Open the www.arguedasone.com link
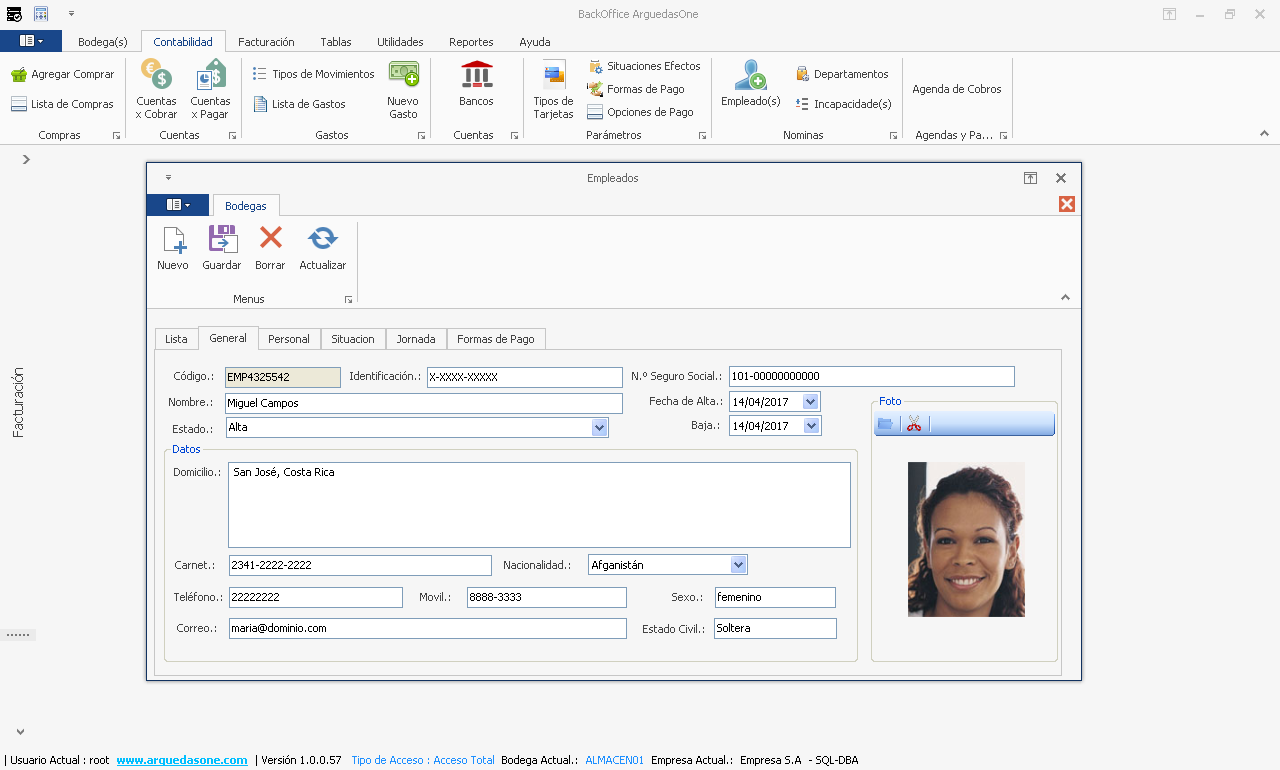Image resolution: width=1280 pixels, height=770 pixels. click(x=181, y=760)
